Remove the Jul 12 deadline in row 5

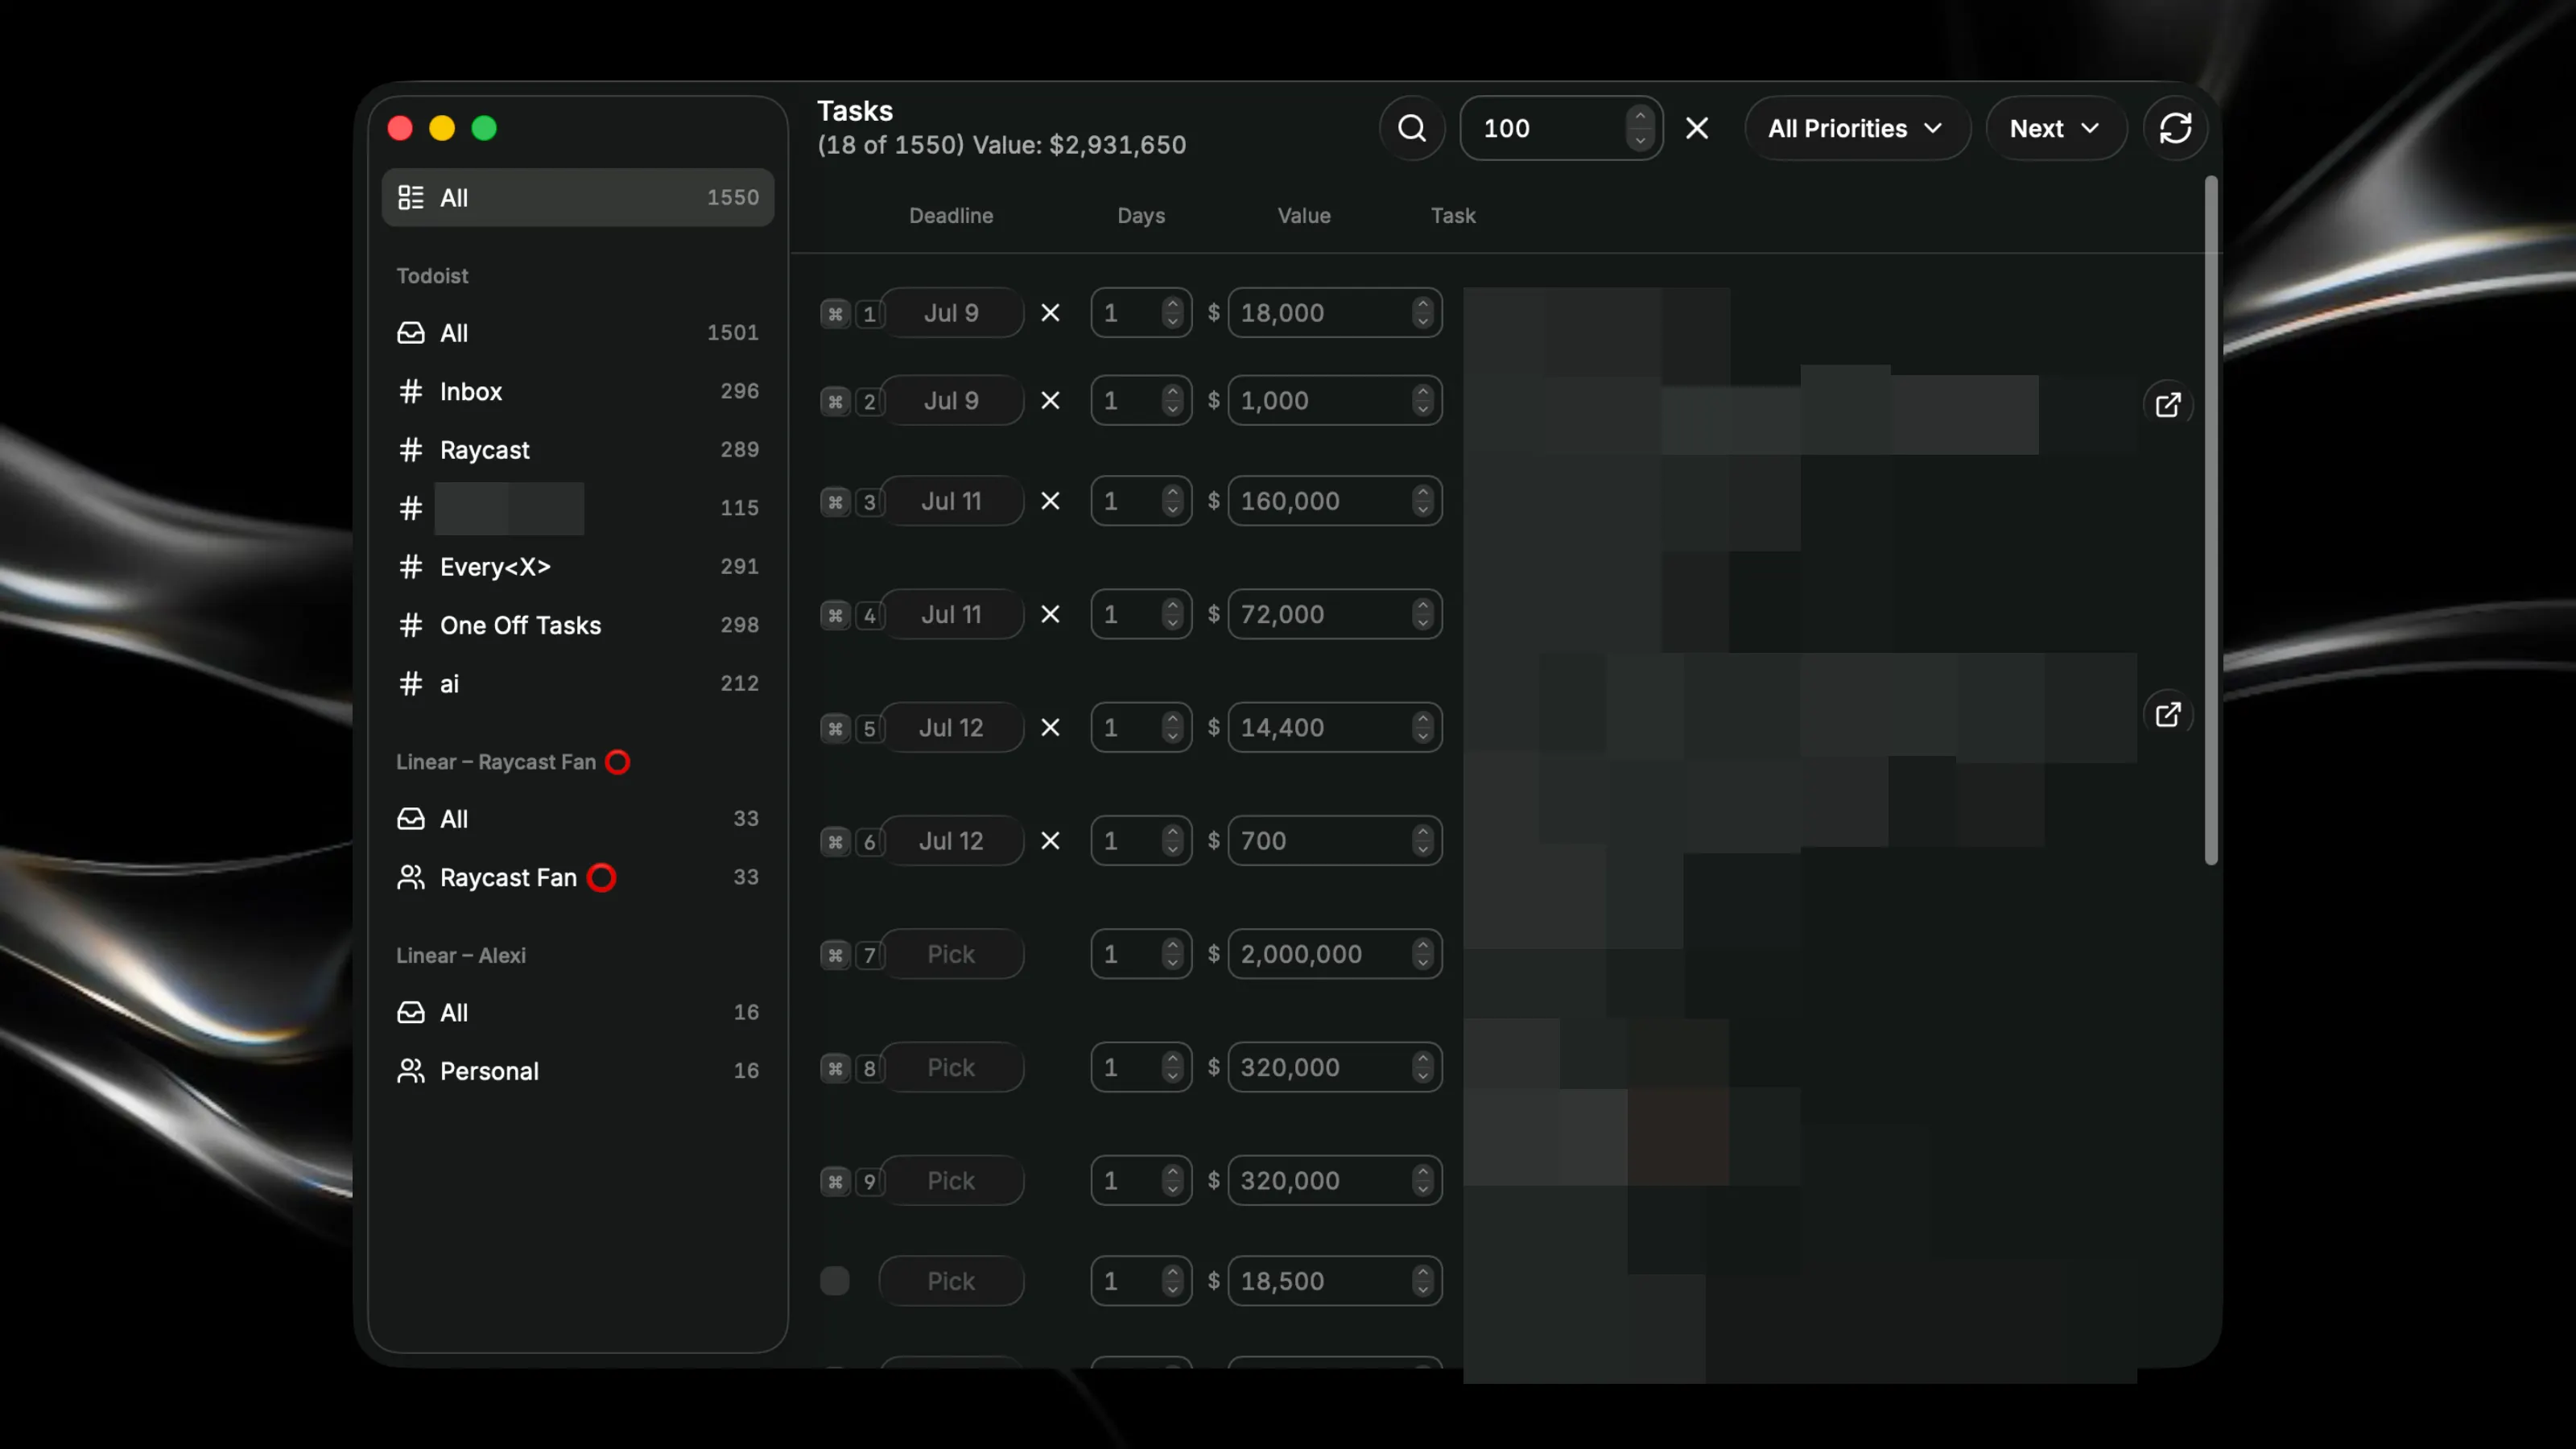[1050, 727]
